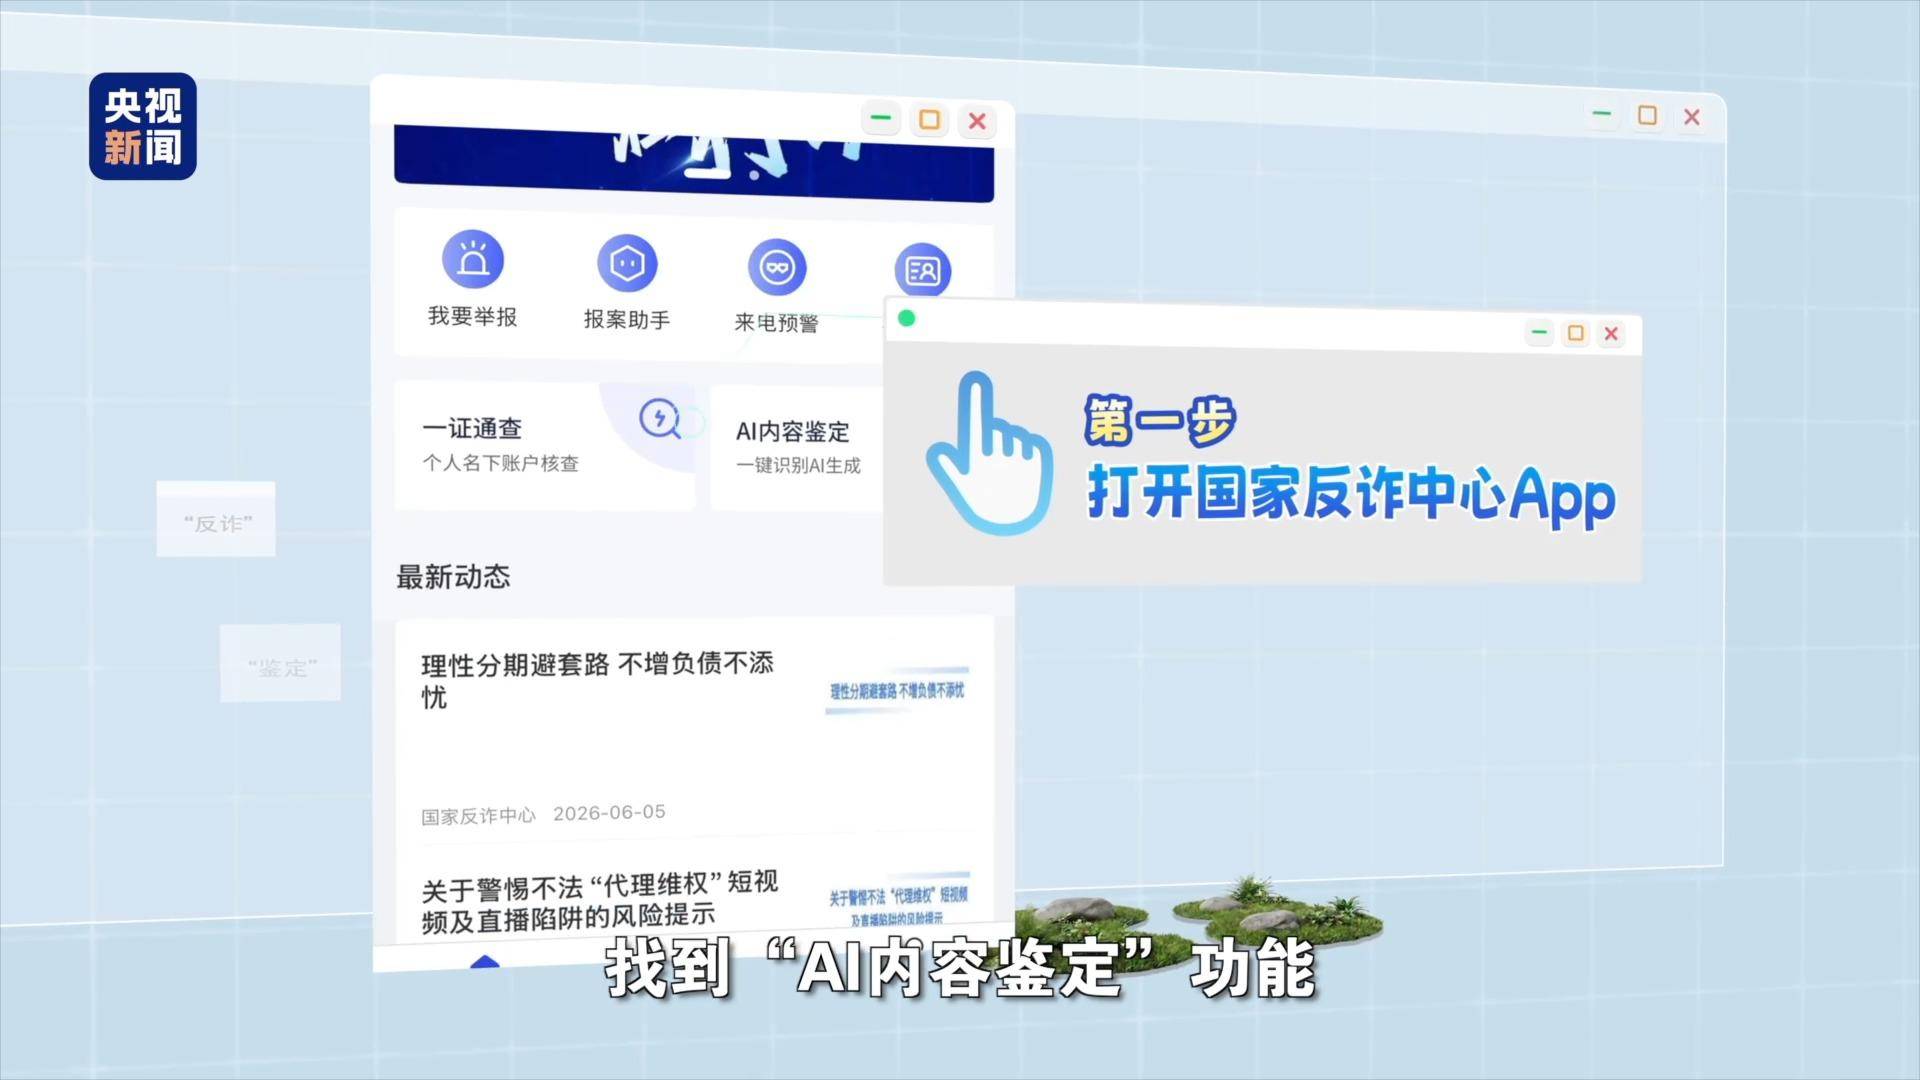The width and height of the screenshot is (1920, 1080).
Task: Tap the blue pointing hand graphic
Action: pos(988,452)
